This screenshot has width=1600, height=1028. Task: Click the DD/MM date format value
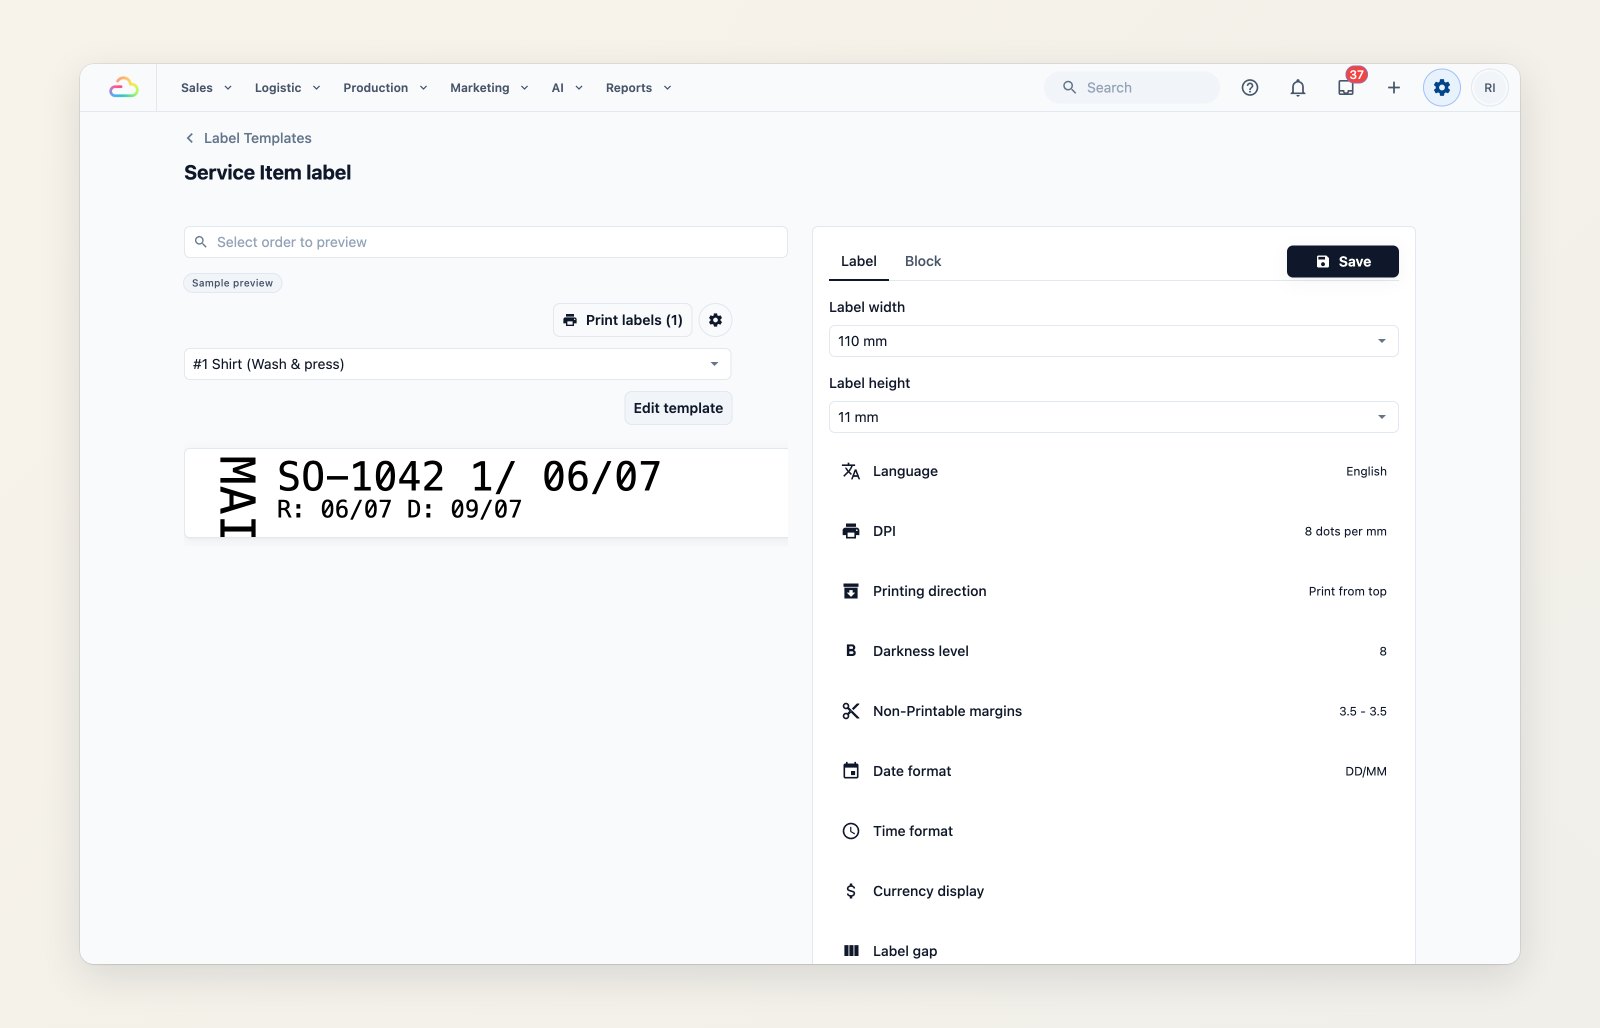pos(1365,771)
